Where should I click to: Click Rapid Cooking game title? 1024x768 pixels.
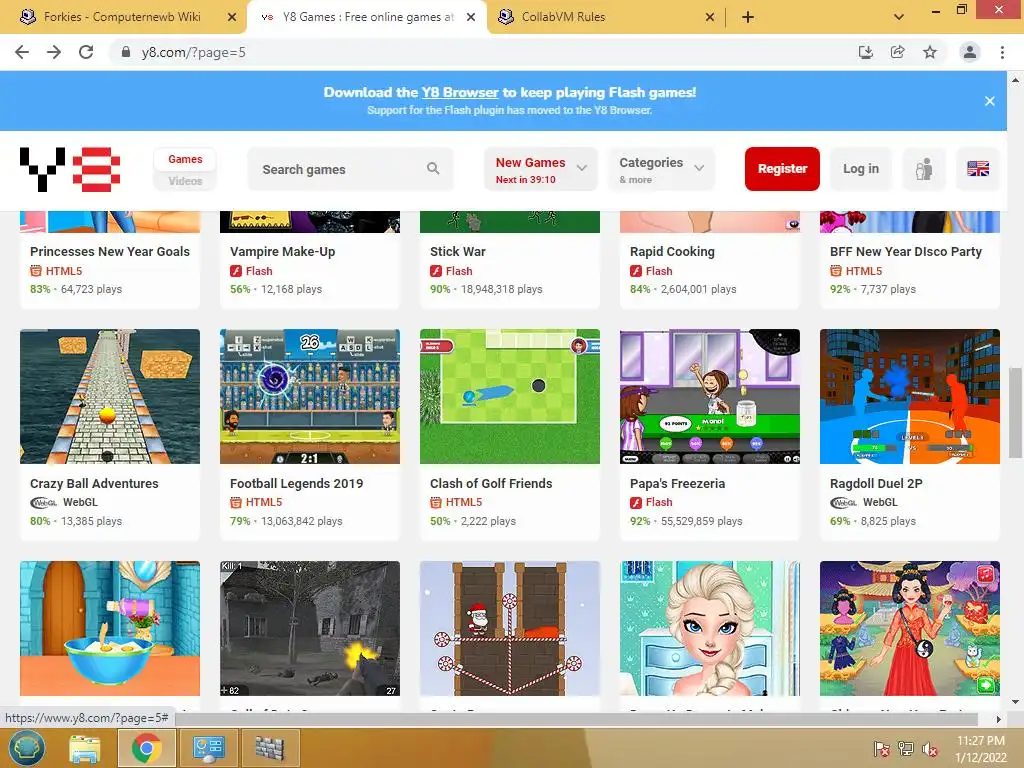click(x=672, y=251)
